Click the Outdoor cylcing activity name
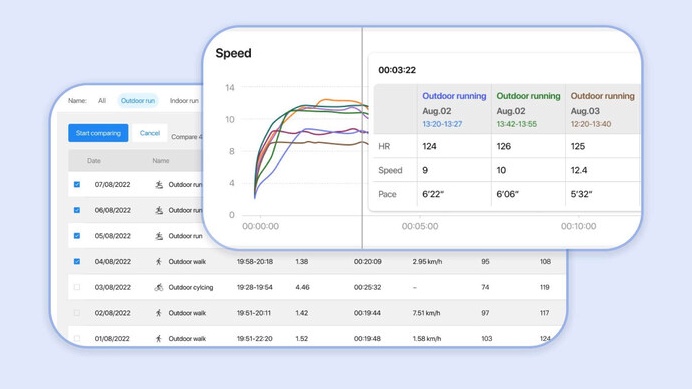 click(191, 287)
